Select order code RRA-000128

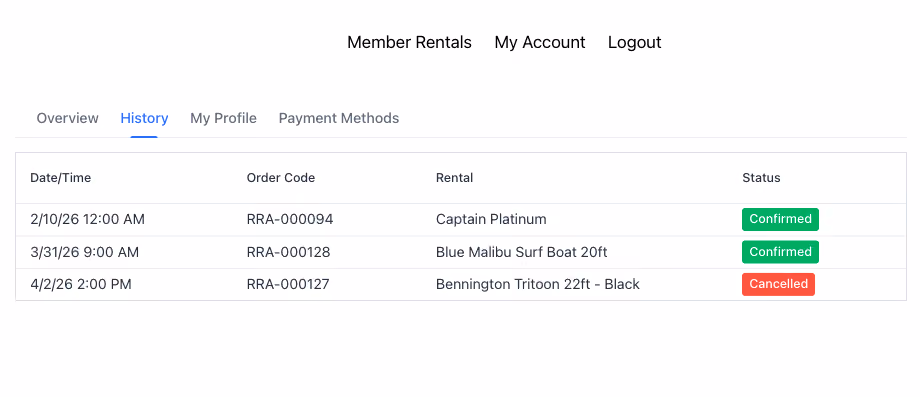[288, 252]
